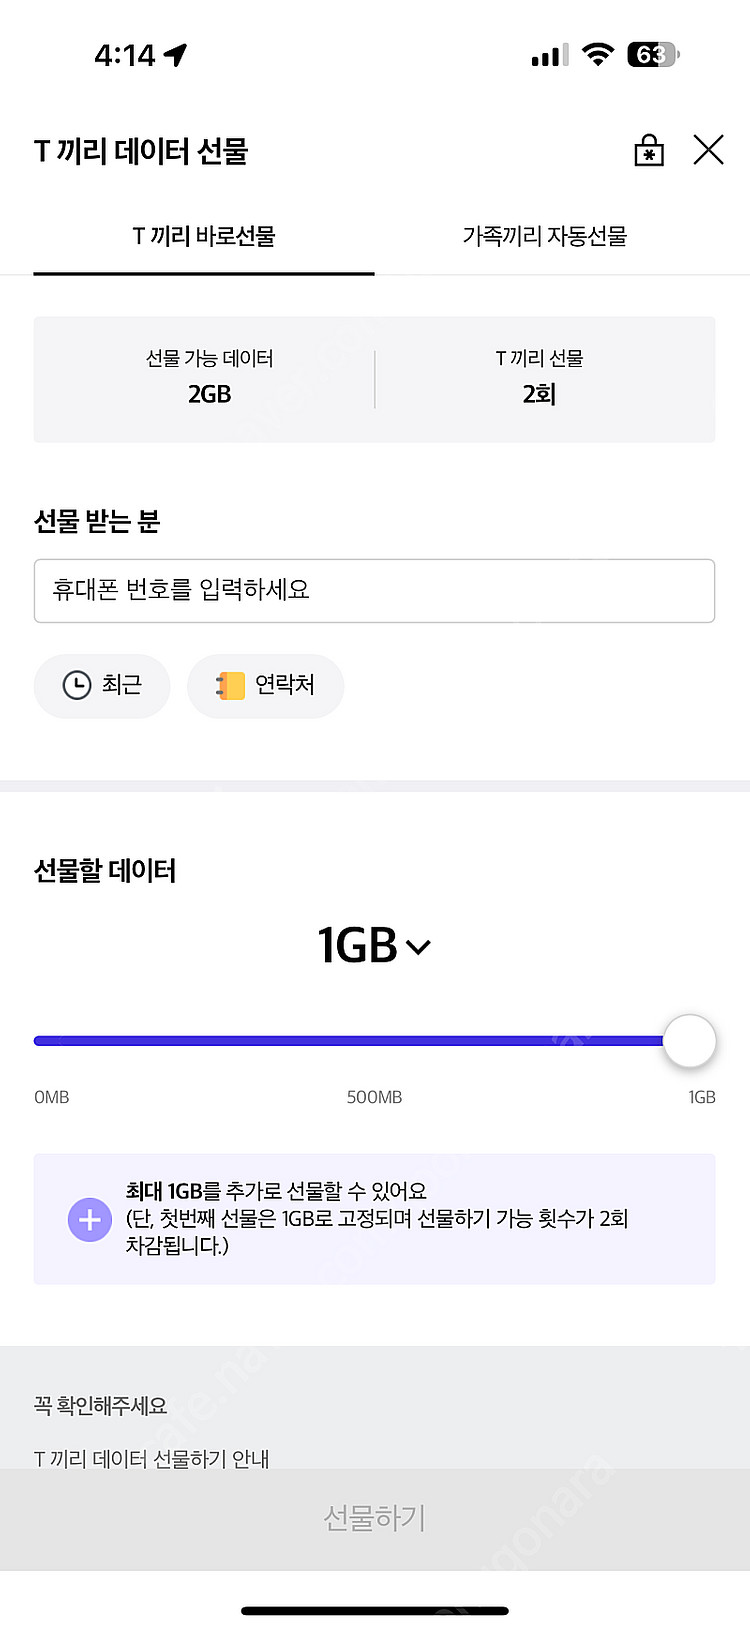Tap the purple plus icon
750x1629 pixels.
click(90, 1220)
